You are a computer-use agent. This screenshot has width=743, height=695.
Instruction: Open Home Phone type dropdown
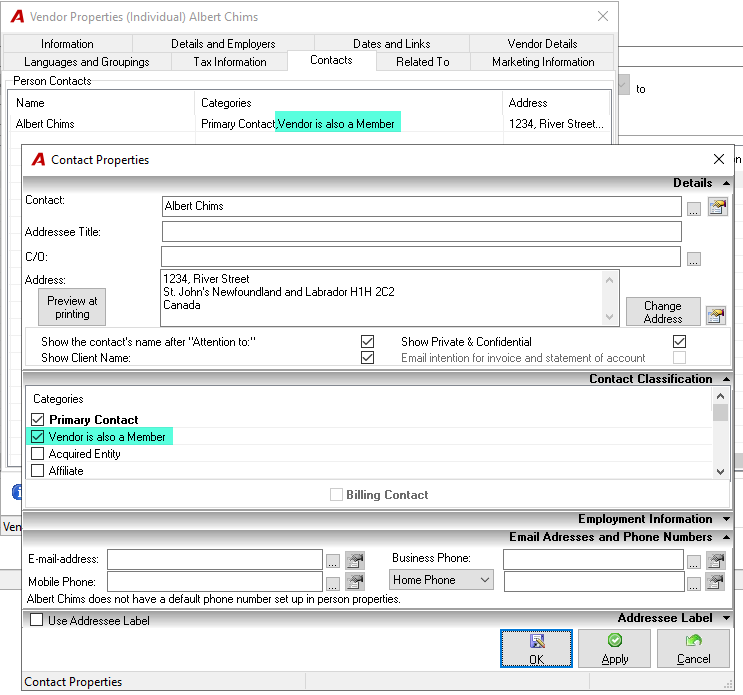pyautogui.click(x=441, y=580)
